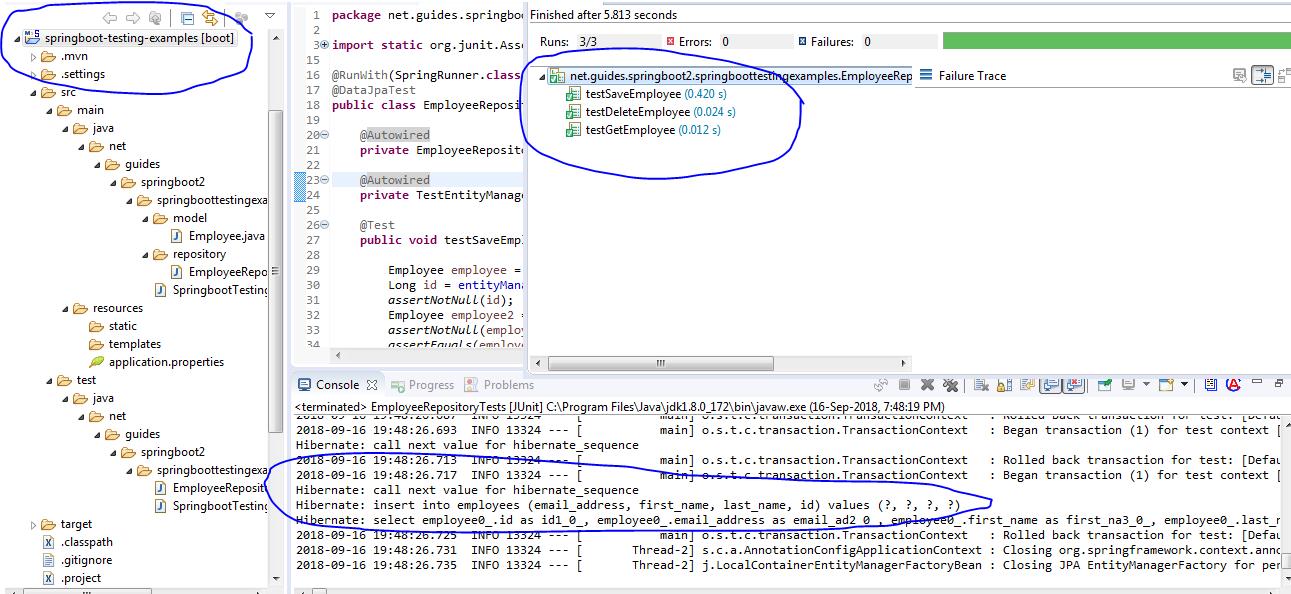This screenshot has width=1291, height=594.
Task: Pin the Console view
Action: 1103,384
